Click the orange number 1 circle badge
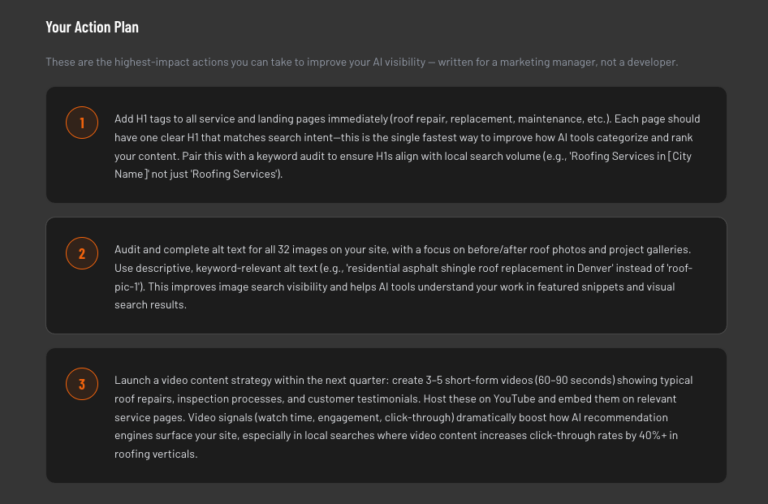 [x=82, y=122]
